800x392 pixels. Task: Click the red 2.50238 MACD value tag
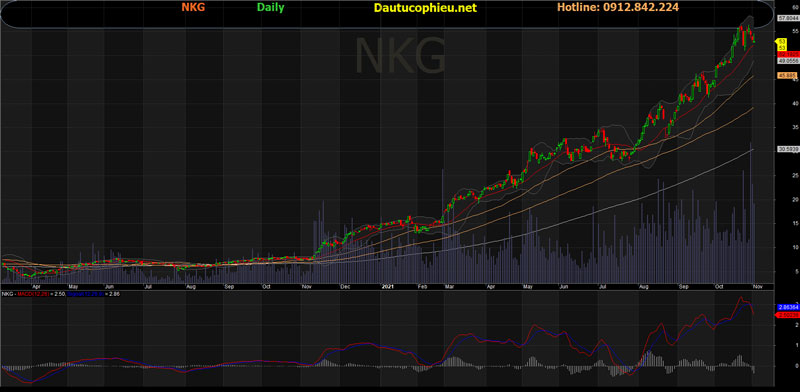coord(786,315)
